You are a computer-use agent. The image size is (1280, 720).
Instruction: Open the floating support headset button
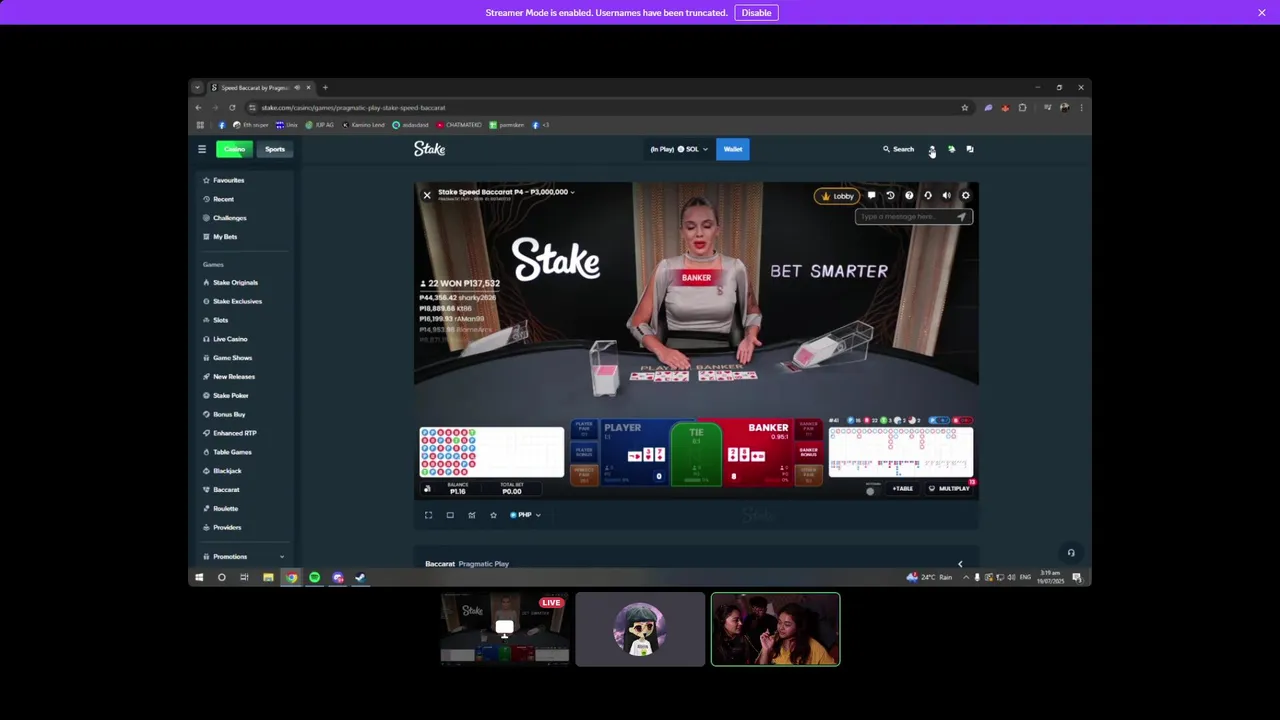(x=1071, y=553)
